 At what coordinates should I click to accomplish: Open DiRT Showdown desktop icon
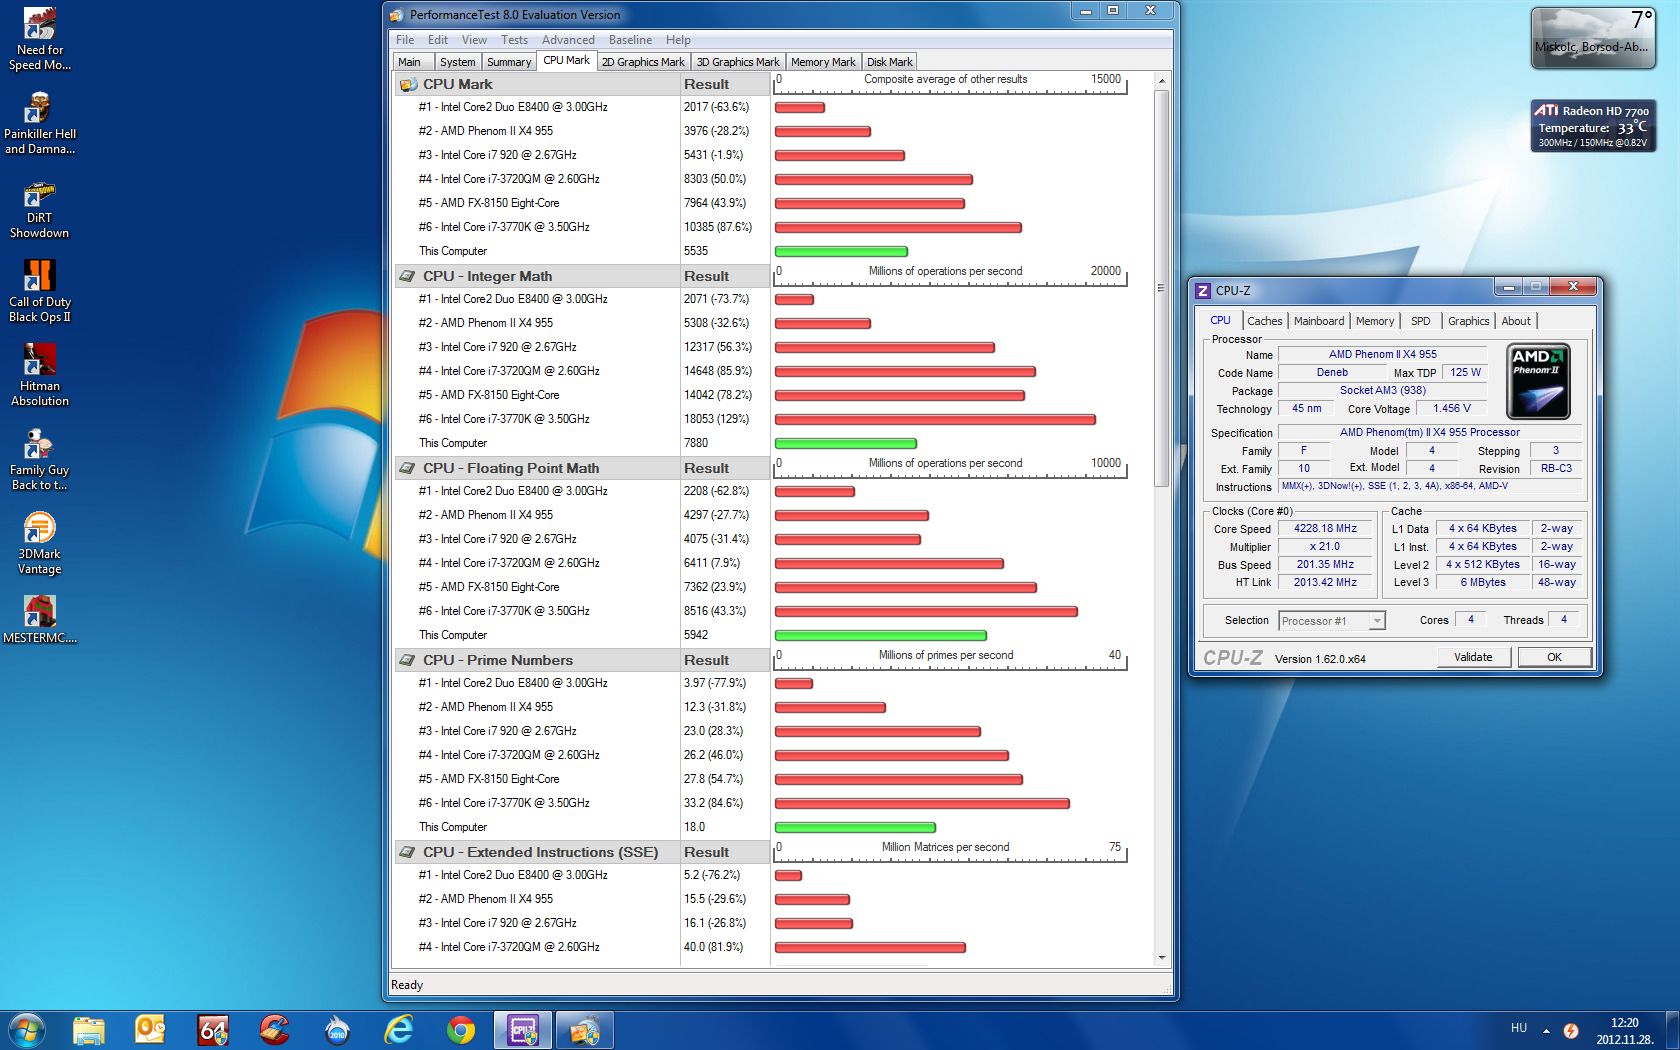point(39,208)
